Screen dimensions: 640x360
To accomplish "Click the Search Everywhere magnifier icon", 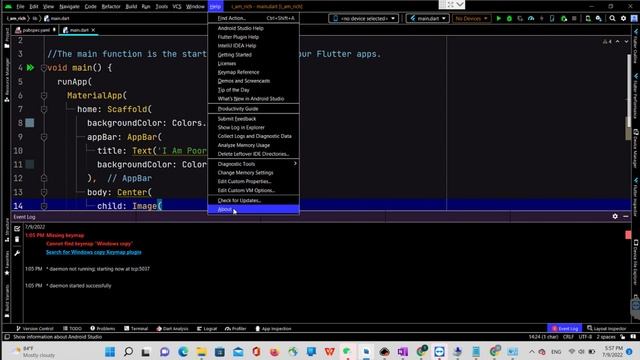I will coord(613,18).
